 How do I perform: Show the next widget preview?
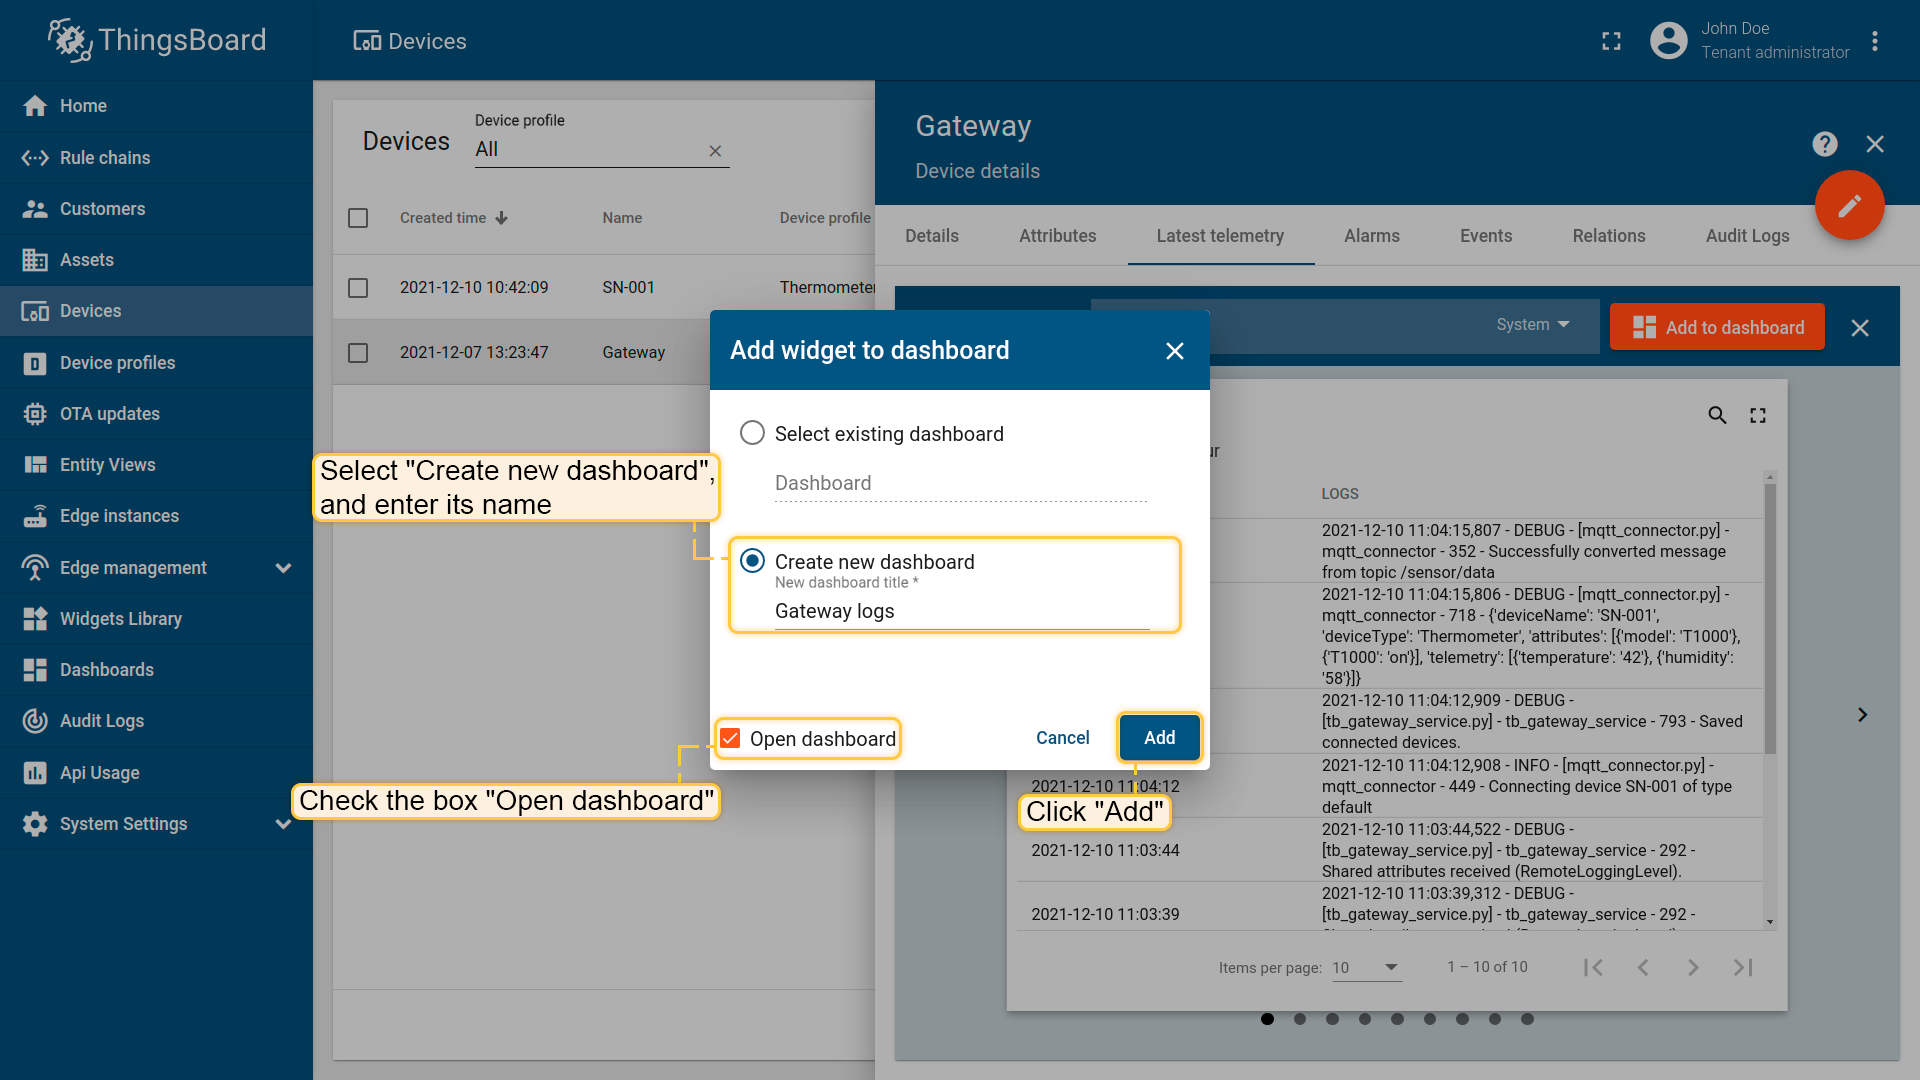coord(1862,715)
